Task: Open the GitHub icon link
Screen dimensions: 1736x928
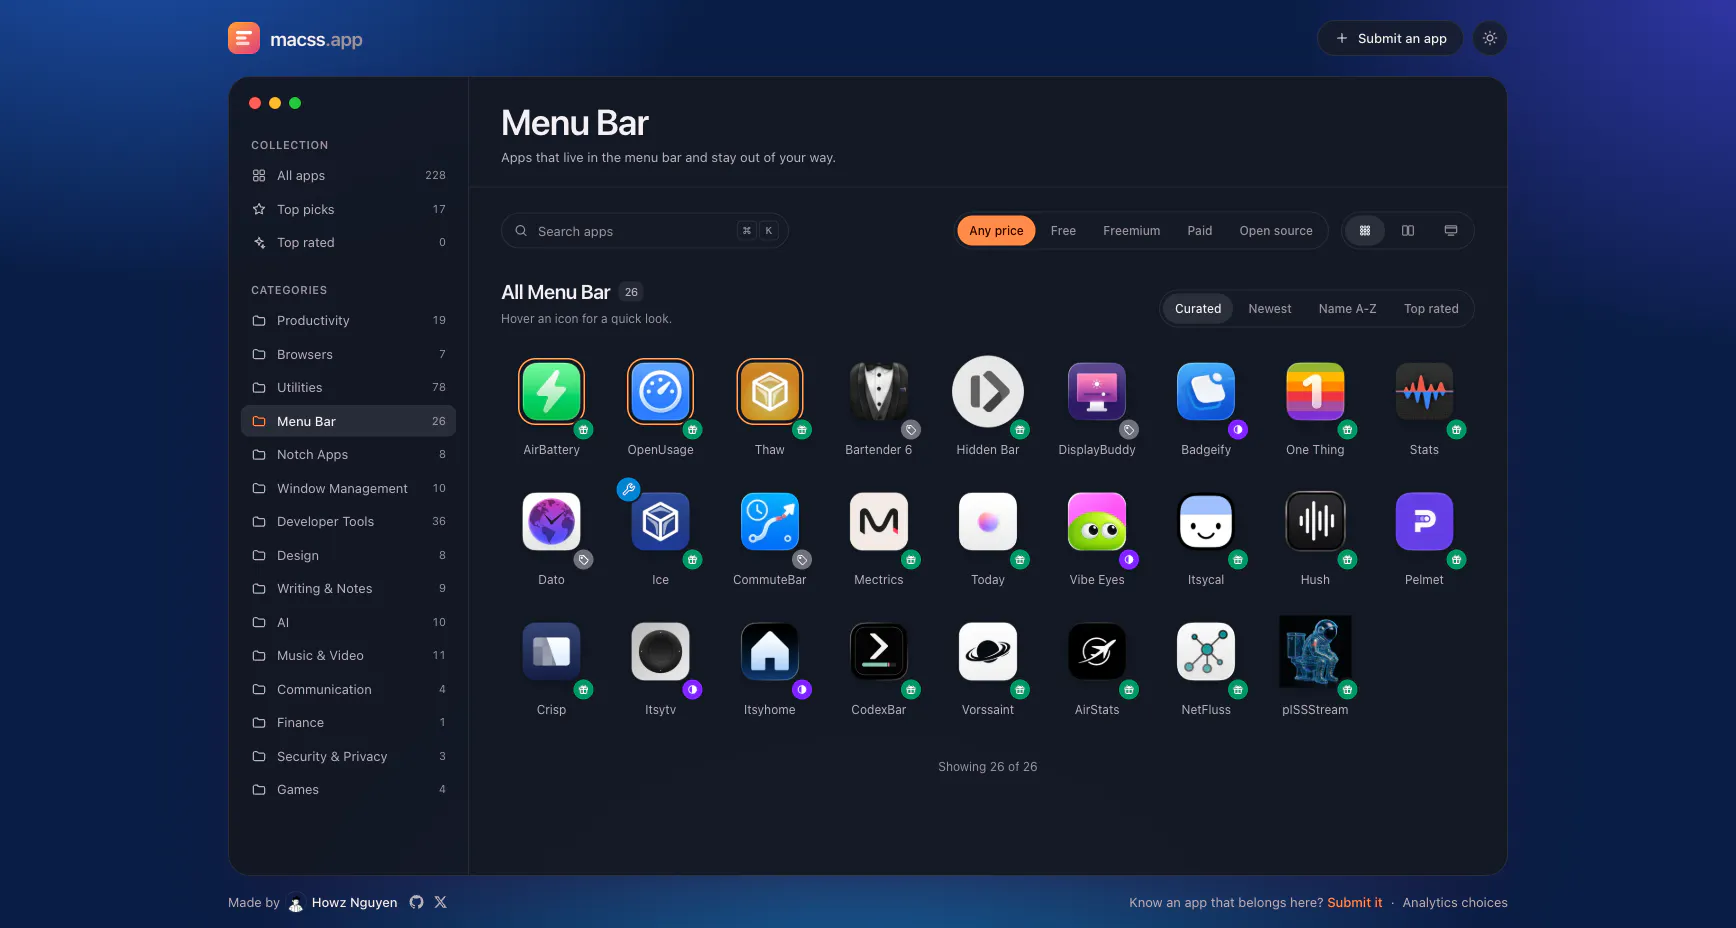Action: (x=416, y=902)
